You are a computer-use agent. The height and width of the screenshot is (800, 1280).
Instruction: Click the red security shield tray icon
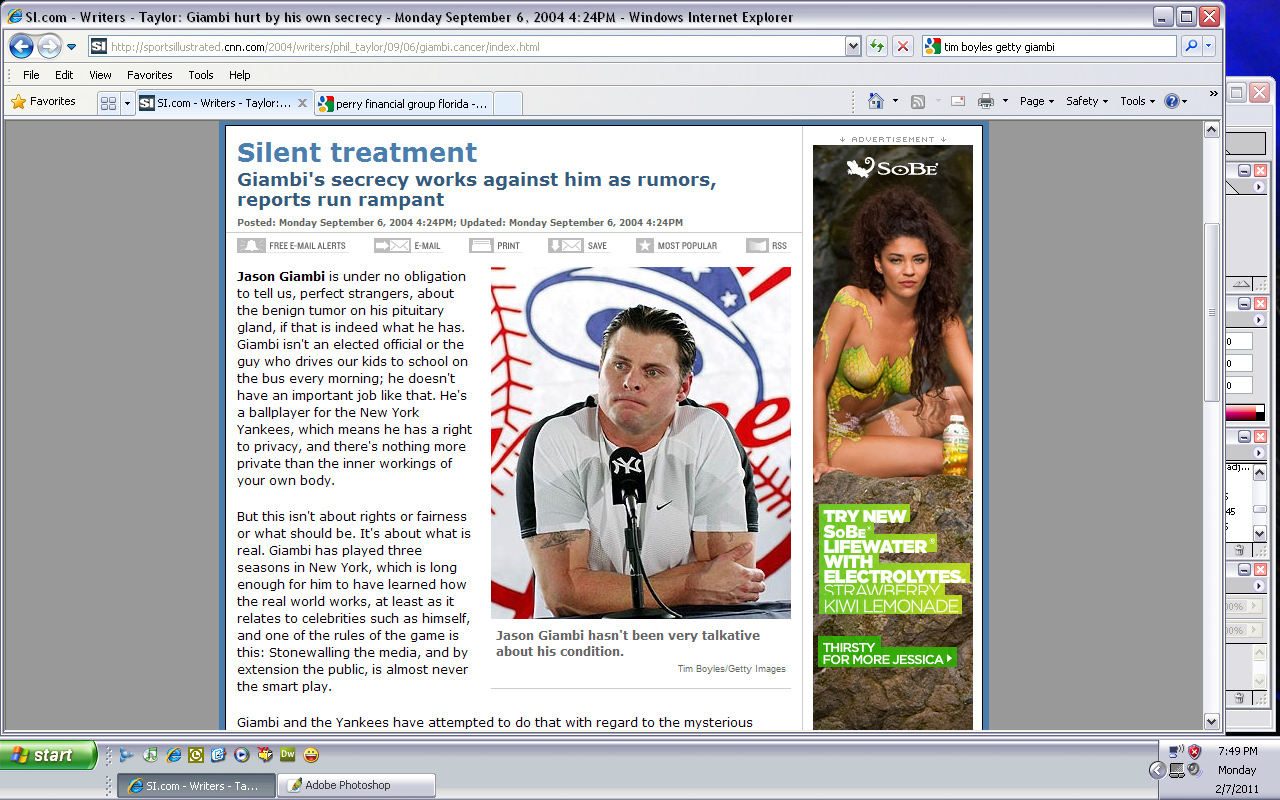tap(1194, 751)
